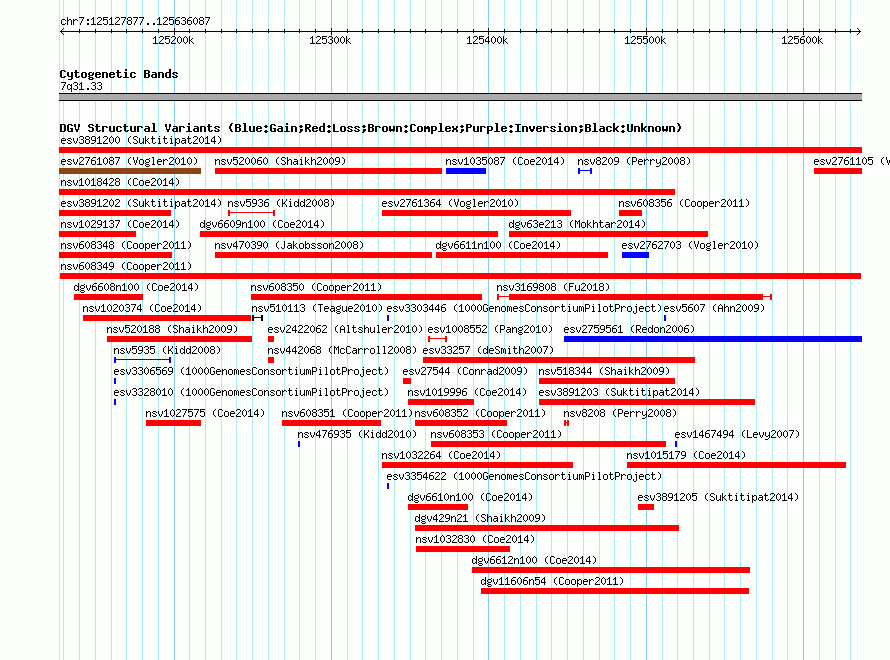Open the Cytogenetic Bands track title
Viewport: 890px width, 660px height.
pos(119,74)
